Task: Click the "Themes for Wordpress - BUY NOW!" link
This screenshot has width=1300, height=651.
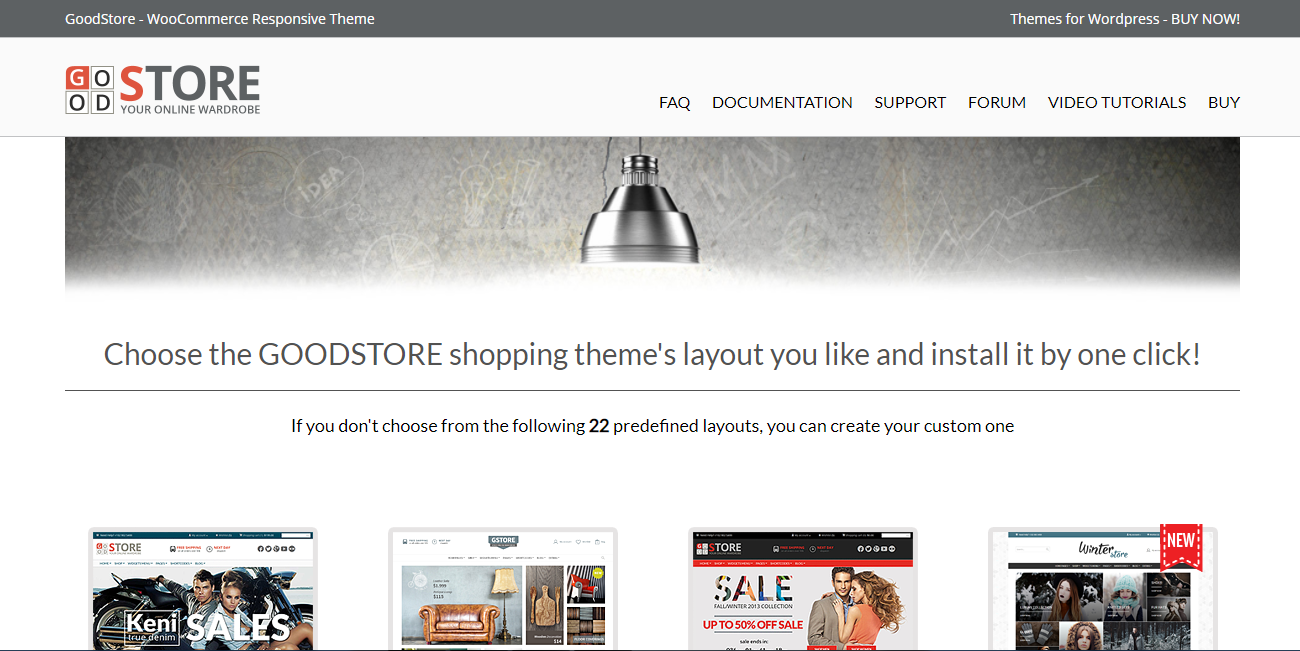Action: pos(1124,18)
